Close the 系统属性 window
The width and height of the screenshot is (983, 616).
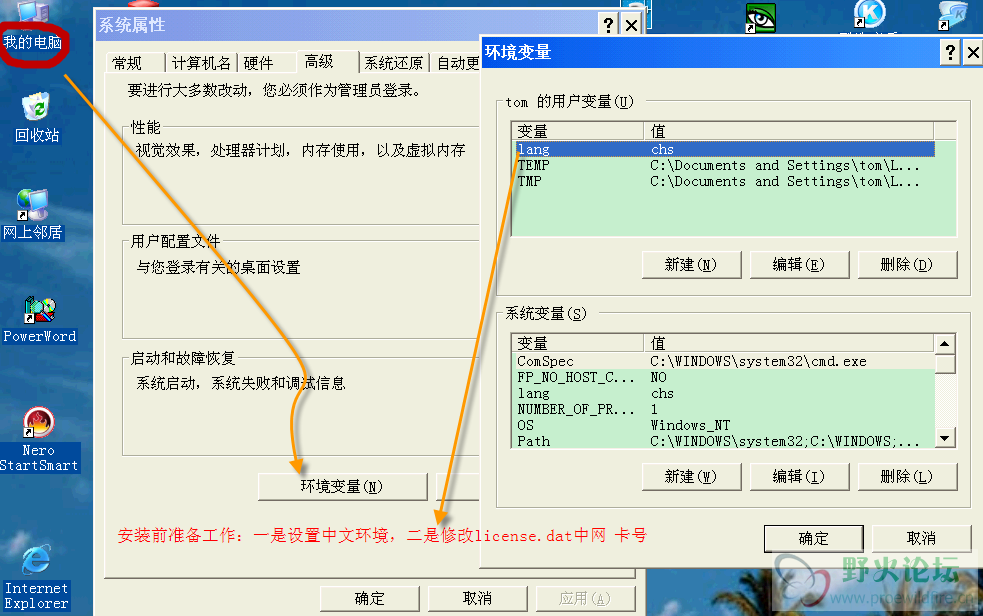pyautogui.click(x=631, y=25)
